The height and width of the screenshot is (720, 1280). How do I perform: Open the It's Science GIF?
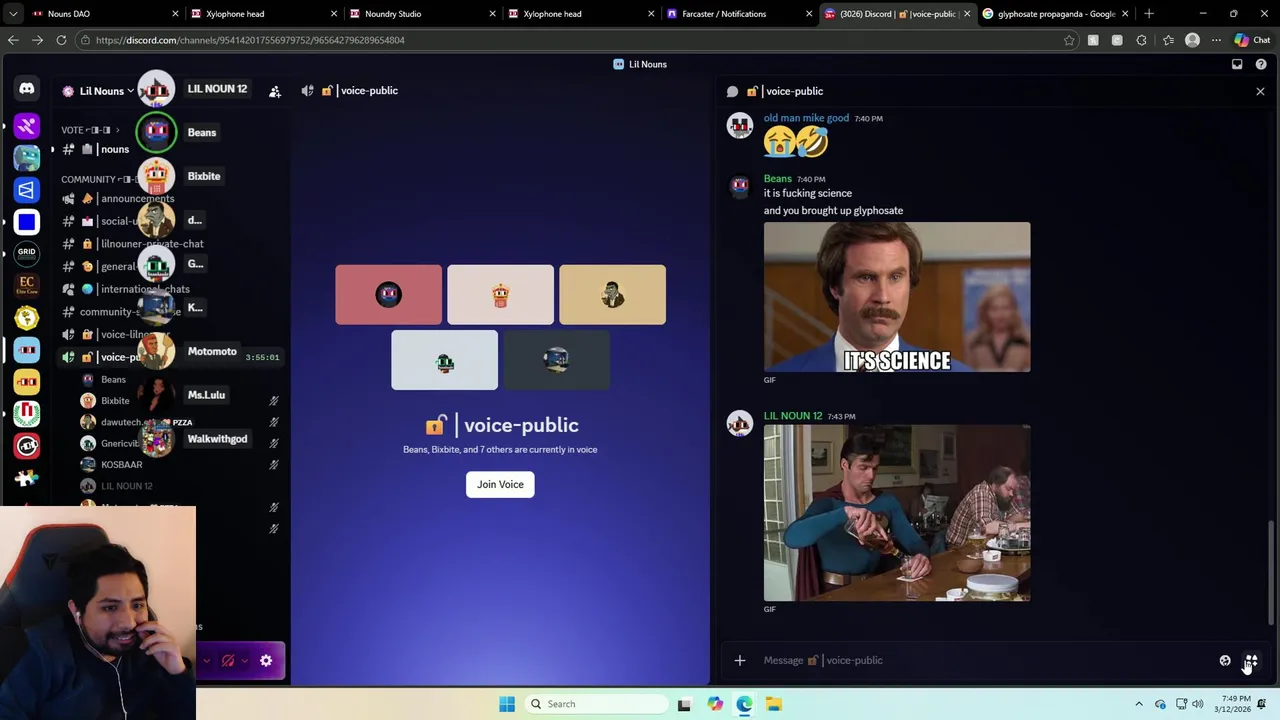(897, 297)
